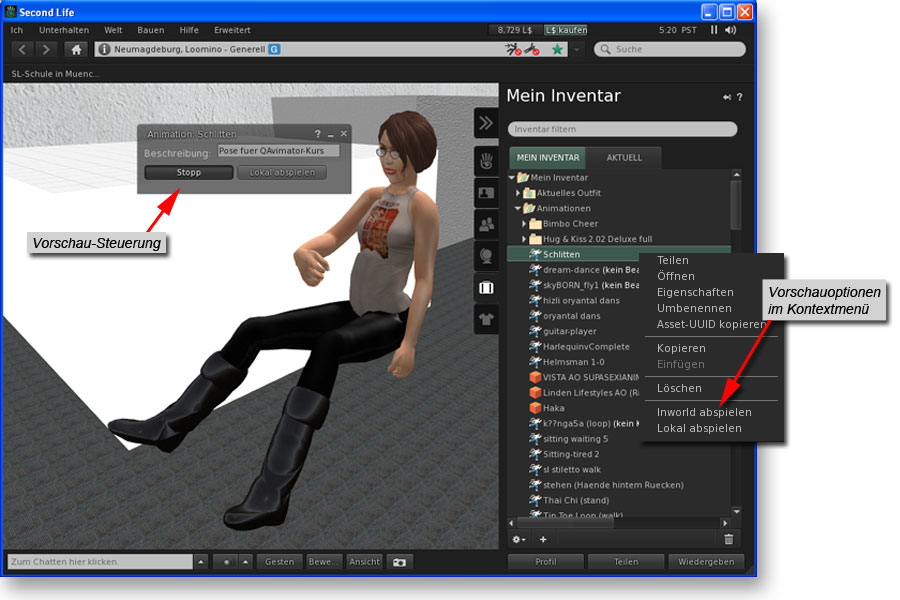
Task: Expand the Bimbo Cheer folder
Action: [x=524, y=224]
